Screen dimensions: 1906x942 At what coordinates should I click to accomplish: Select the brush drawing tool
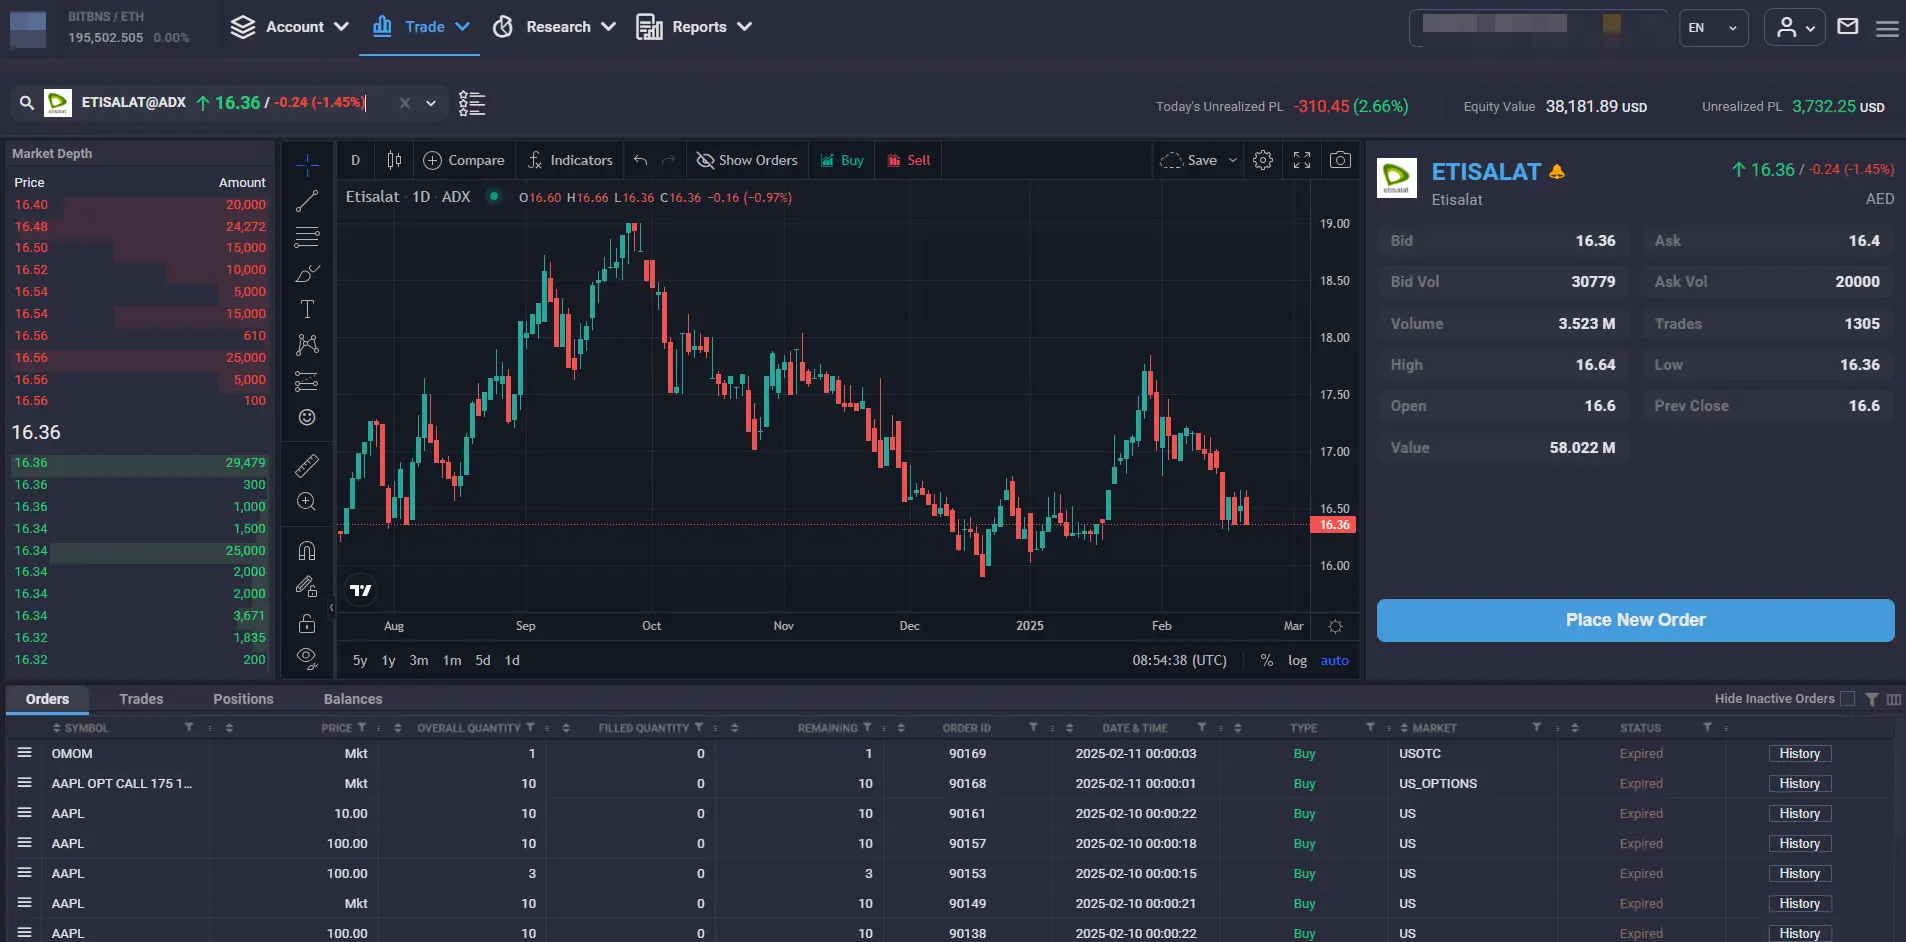307,273
